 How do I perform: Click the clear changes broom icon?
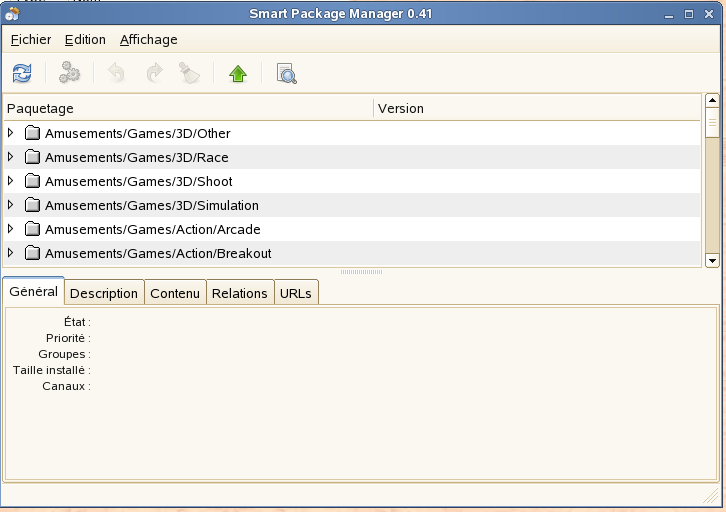coord(189,73)
